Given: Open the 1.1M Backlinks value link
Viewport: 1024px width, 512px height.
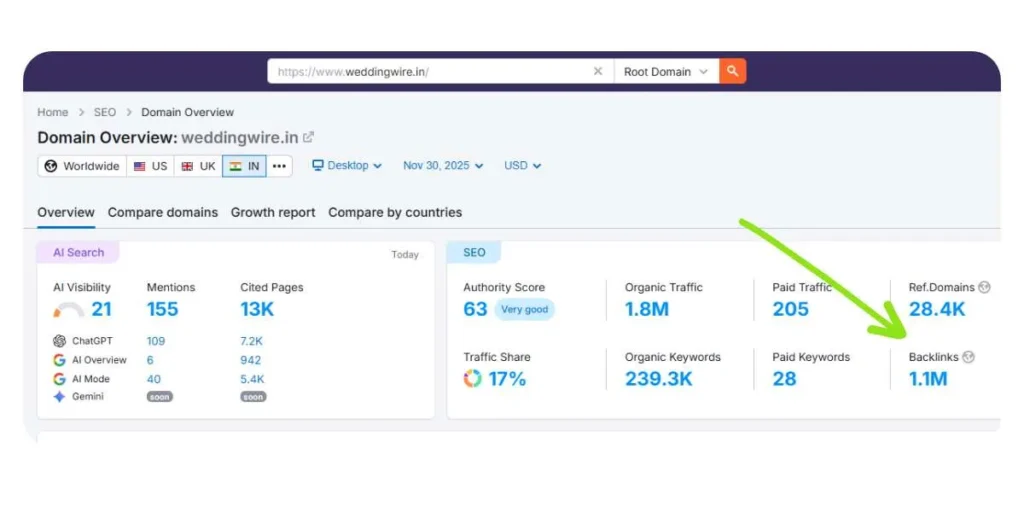Looking at the screenshot, I should [927, 379].
